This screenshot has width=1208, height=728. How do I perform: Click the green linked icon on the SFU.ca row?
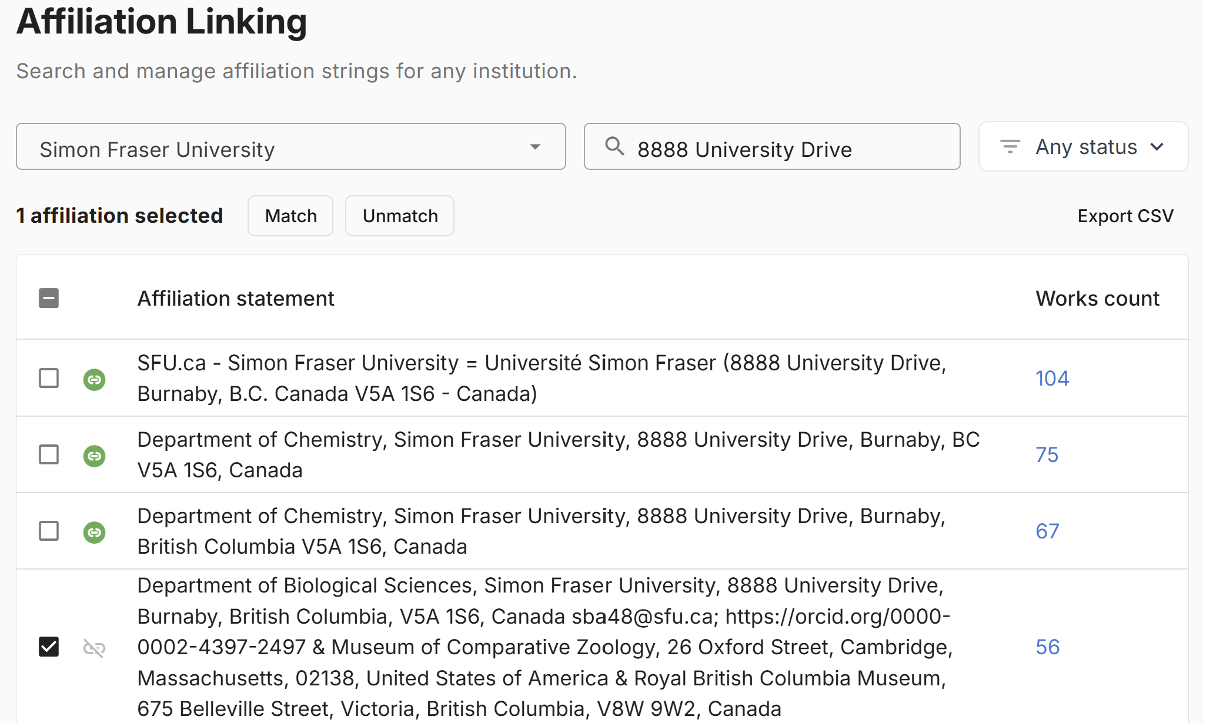click(94, 379)
